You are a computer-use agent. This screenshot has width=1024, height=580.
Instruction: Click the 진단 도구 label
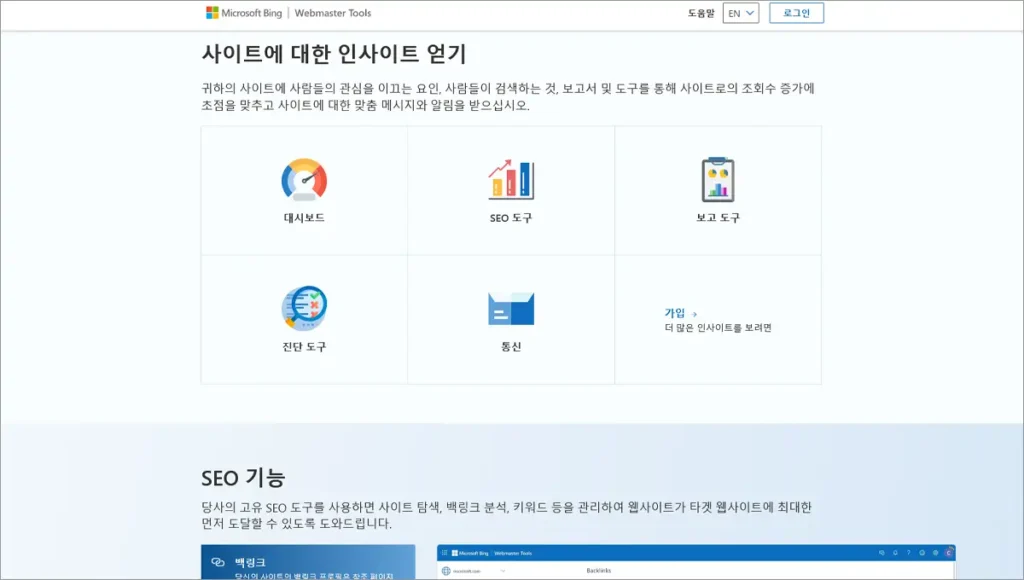point(304,346)
